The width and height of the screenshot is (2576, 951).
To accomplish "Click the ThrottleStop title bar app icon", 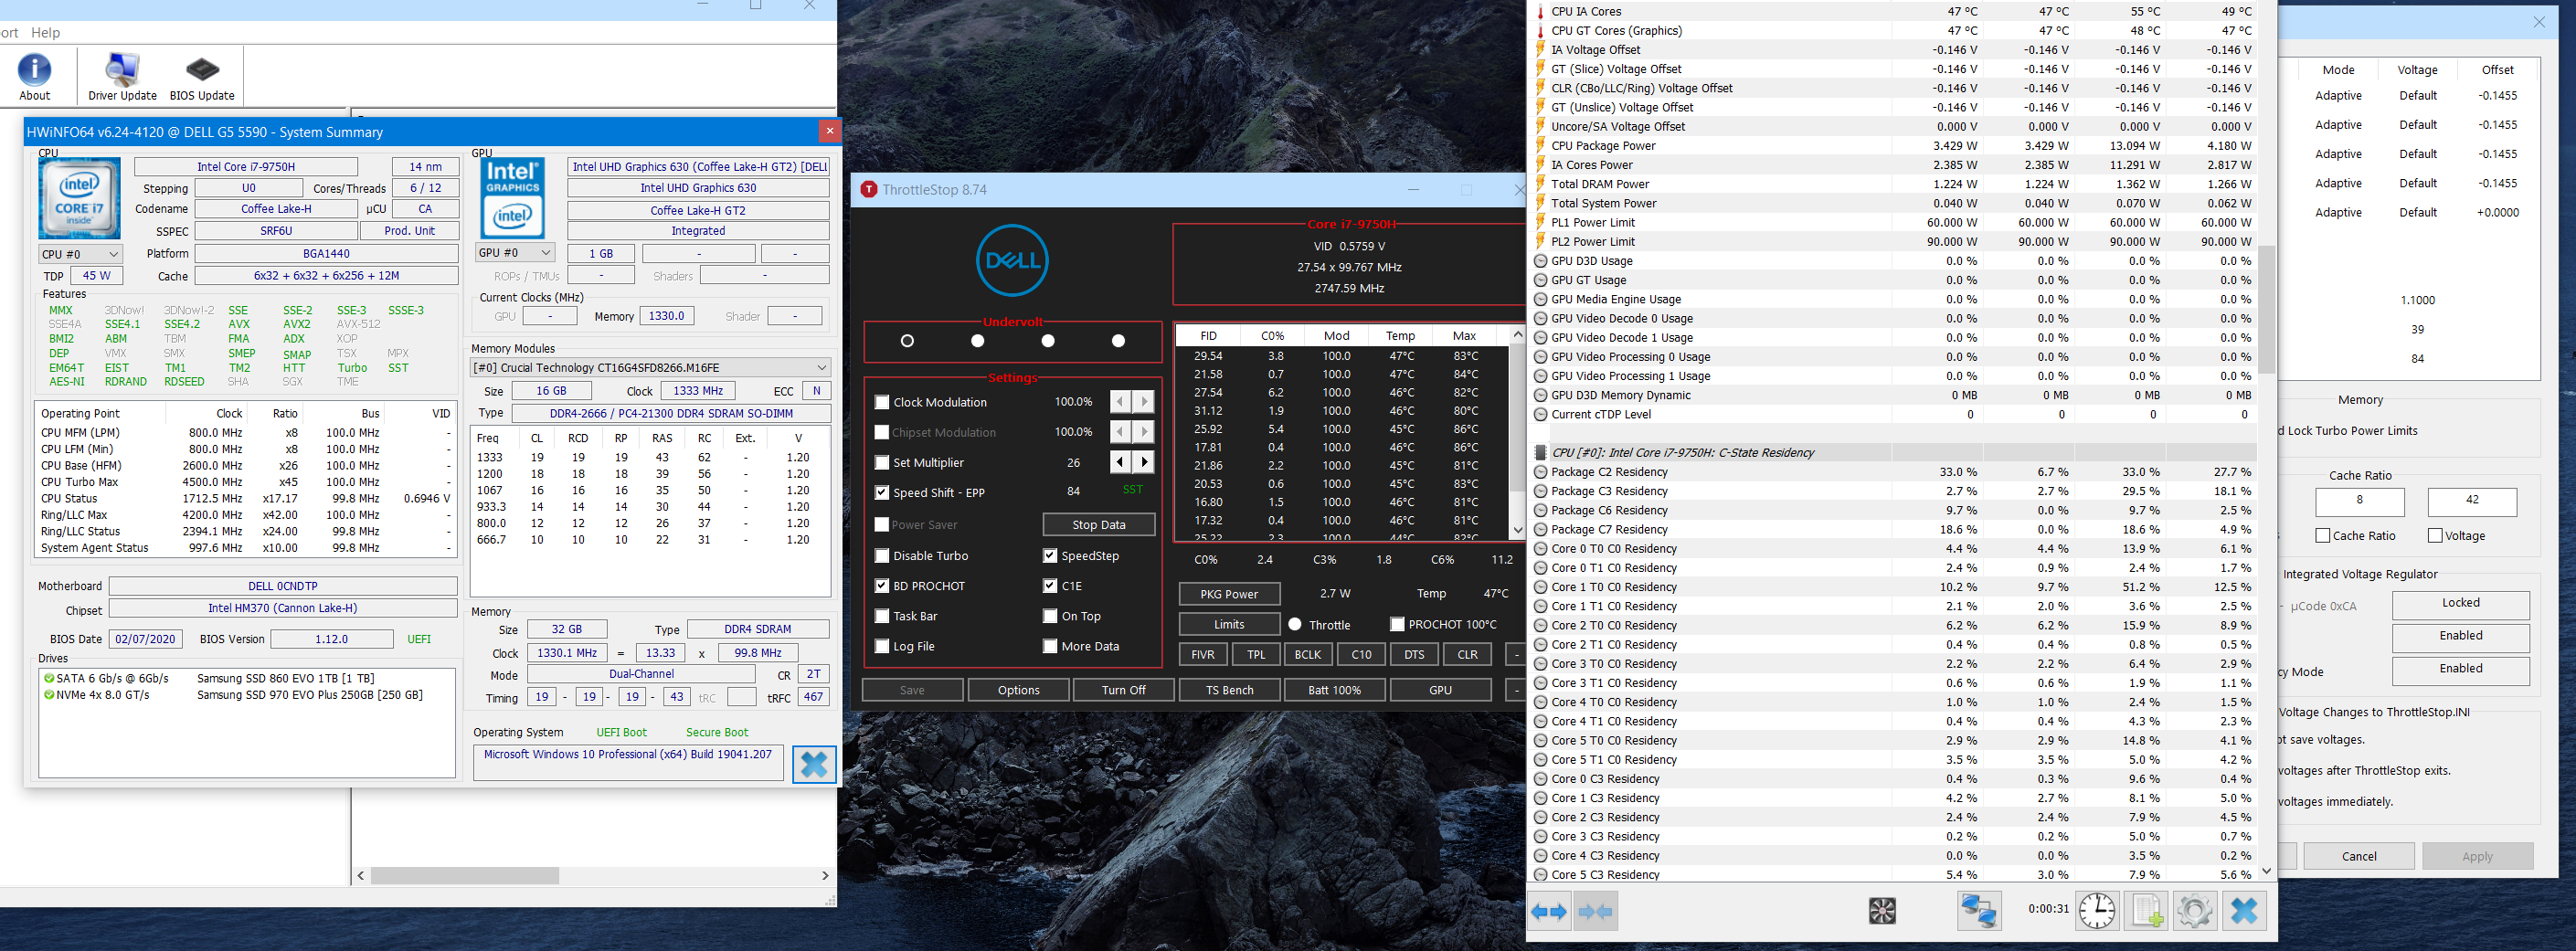I will click(869, 189).
